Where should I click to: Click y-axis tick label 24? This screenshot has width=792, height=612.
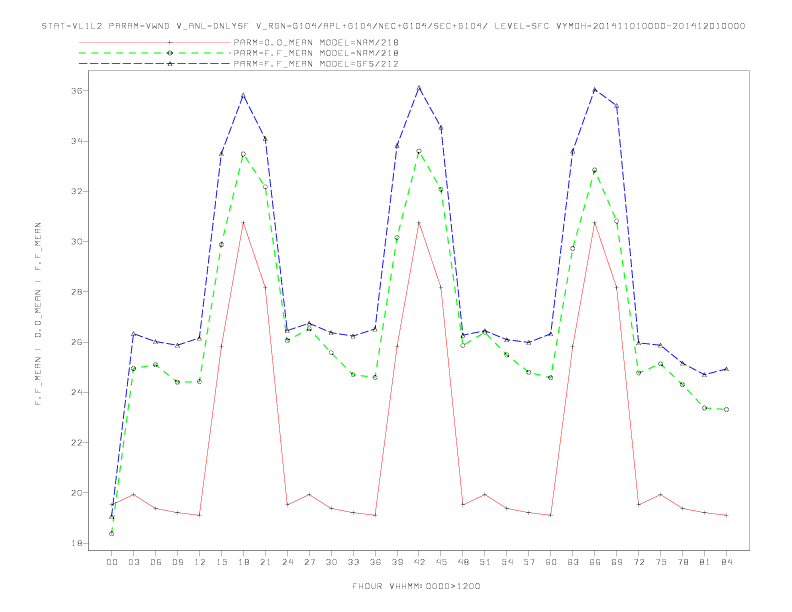tap(77, 392)
